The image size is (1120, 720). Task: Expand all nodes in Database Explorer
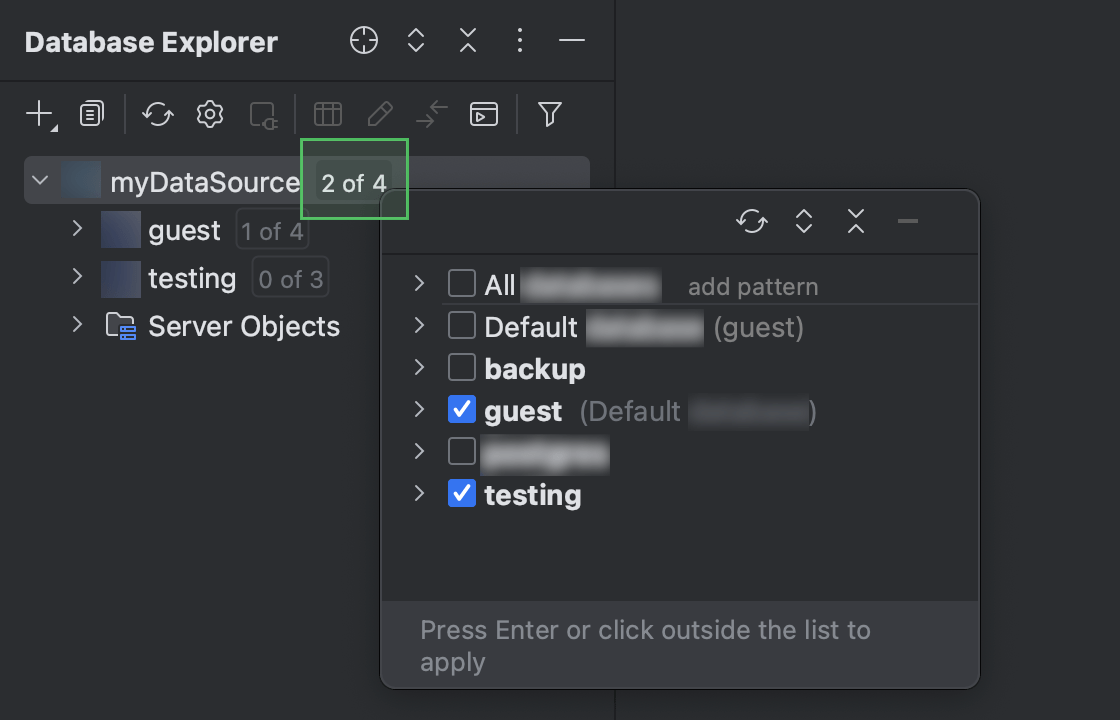point(415,40)
